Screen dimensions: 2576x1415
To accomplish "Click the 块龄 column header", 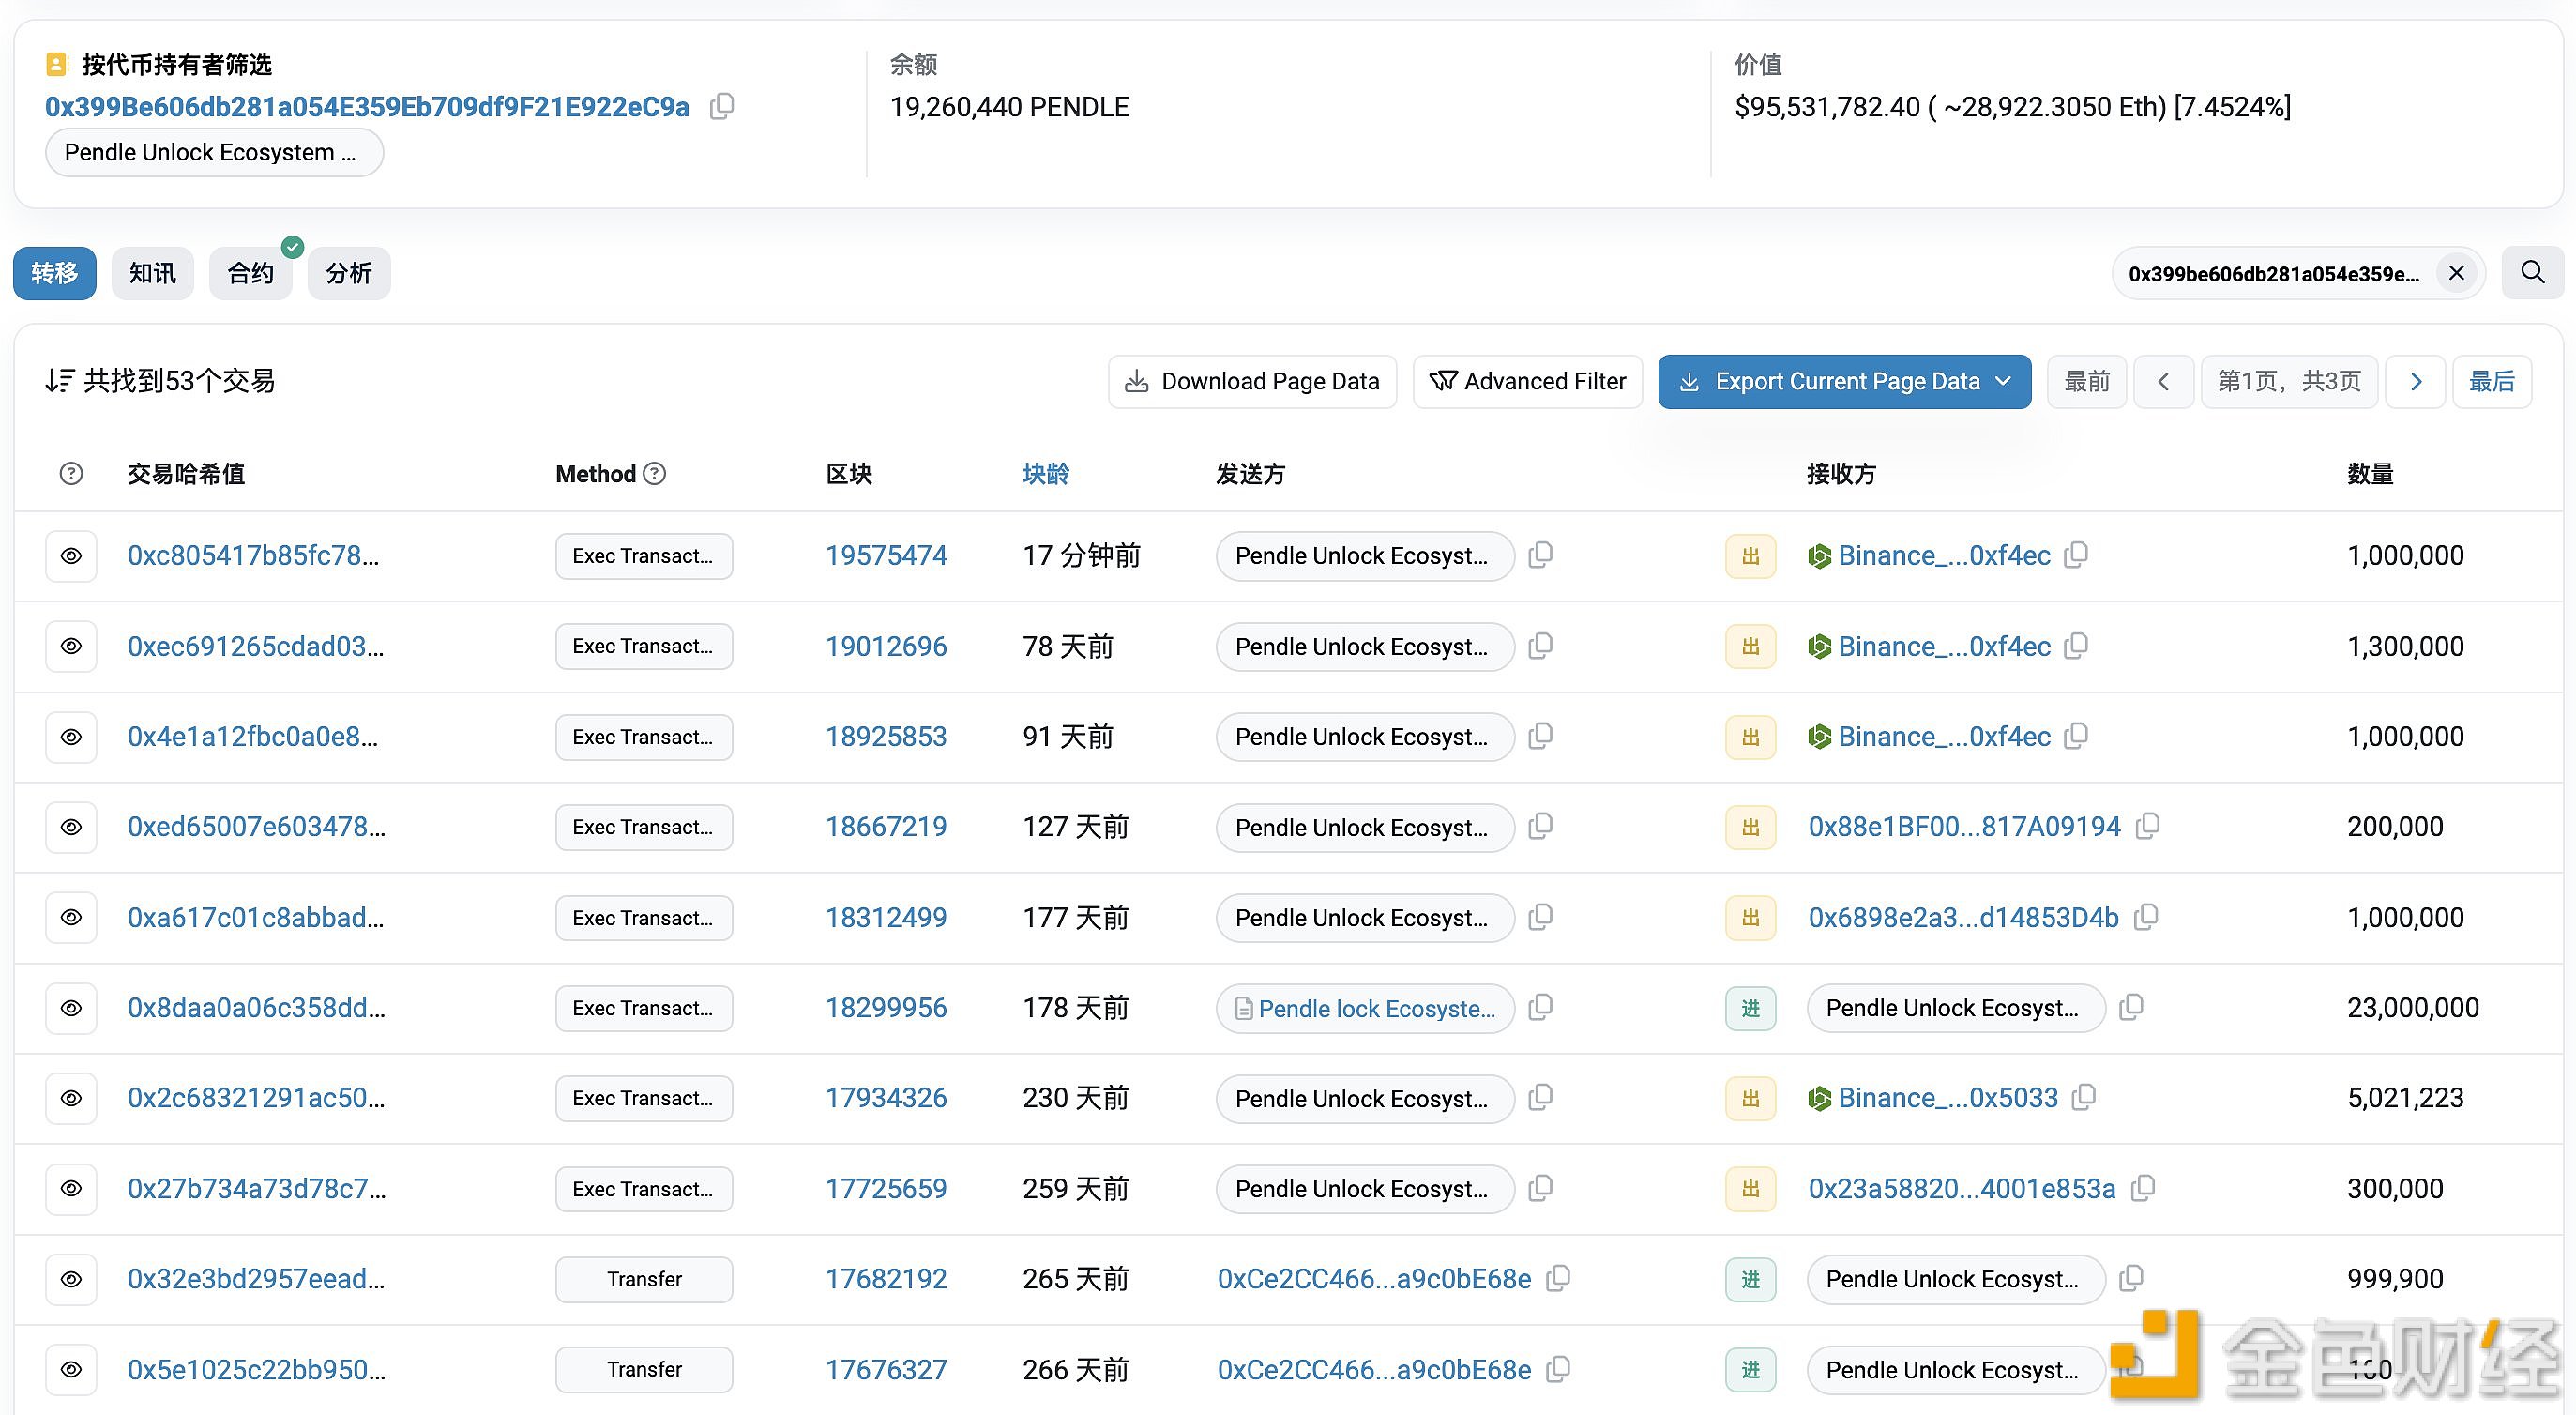I will pos(1045,473).
